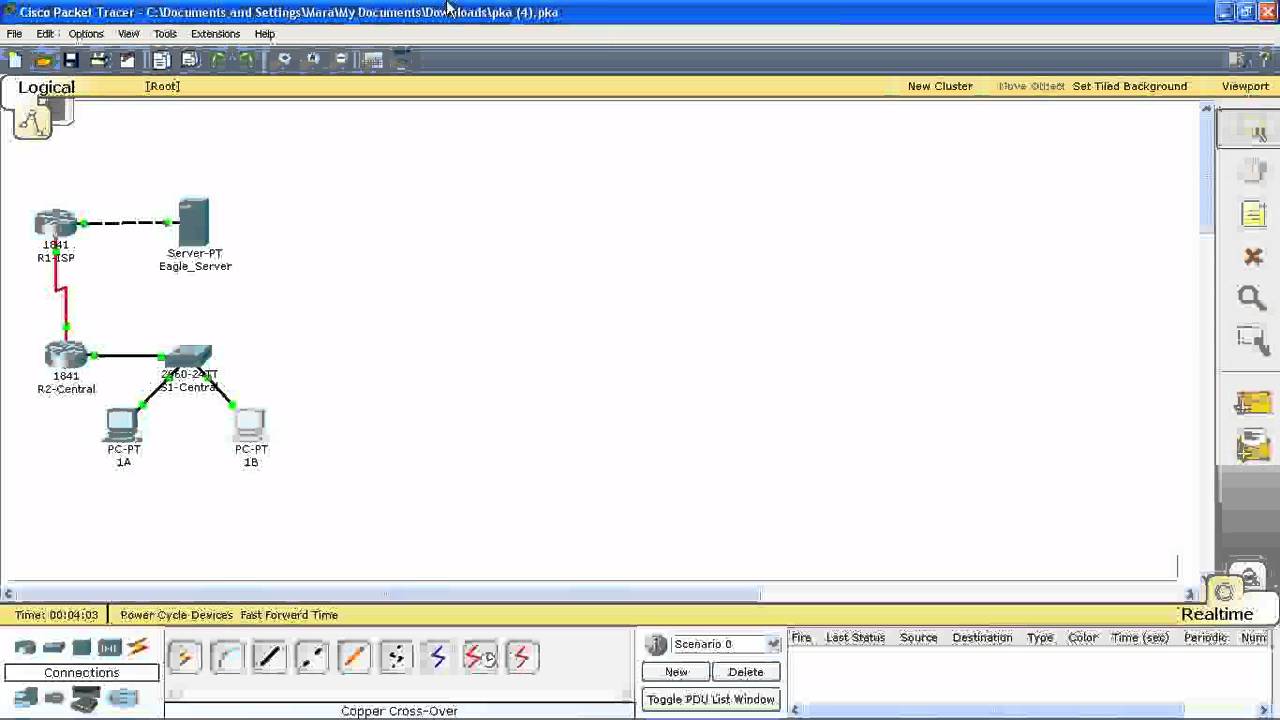
Task: Select the WAN Emulation category icon
Action: 54,698
